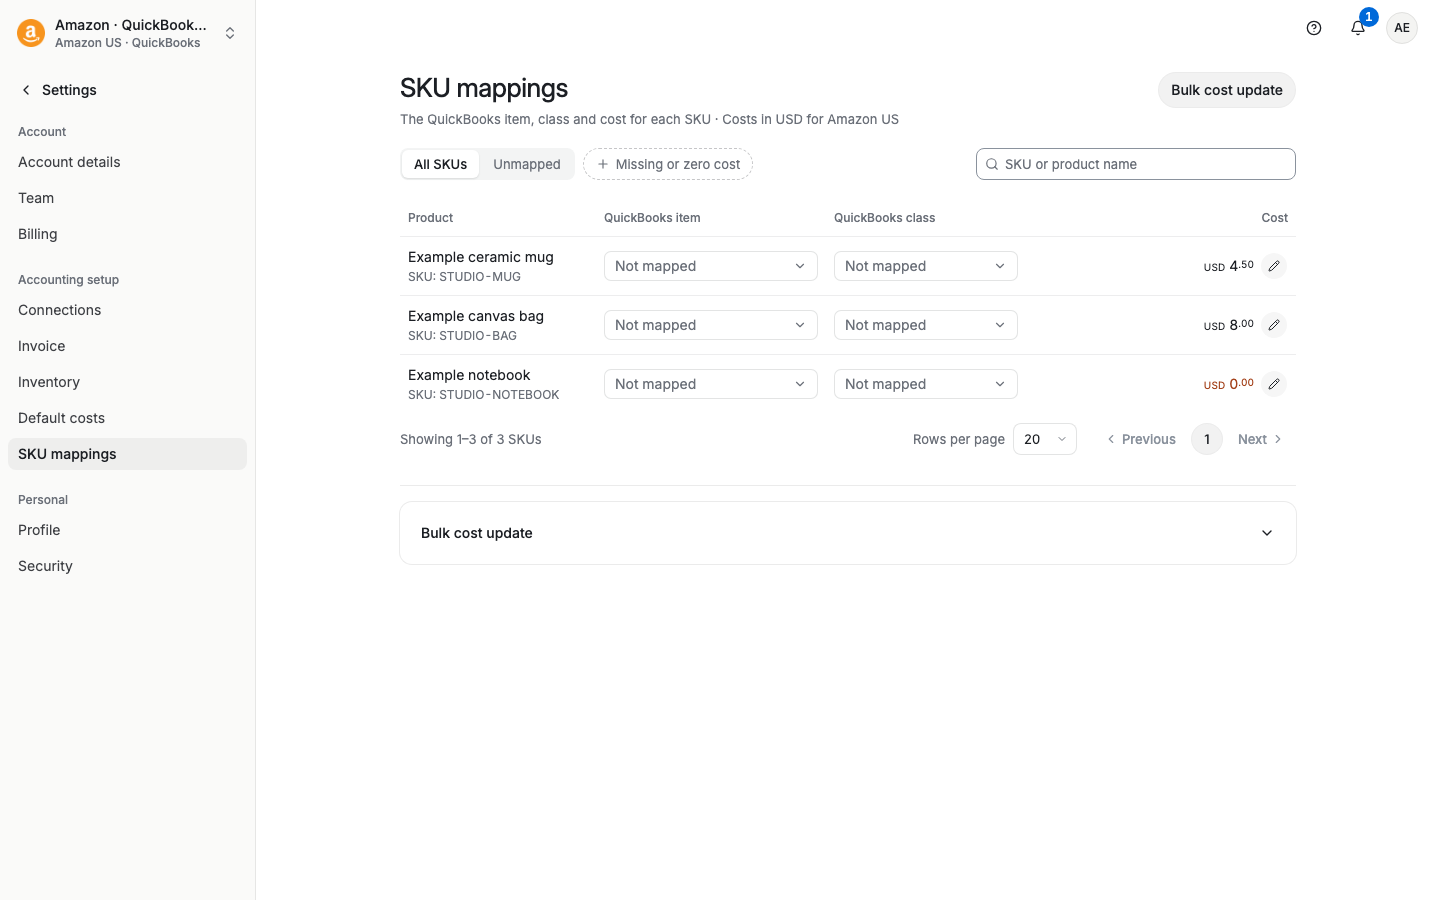Click the Cost column header
The width and height of the screenshot is (1440, 900).
[1275, 218]
